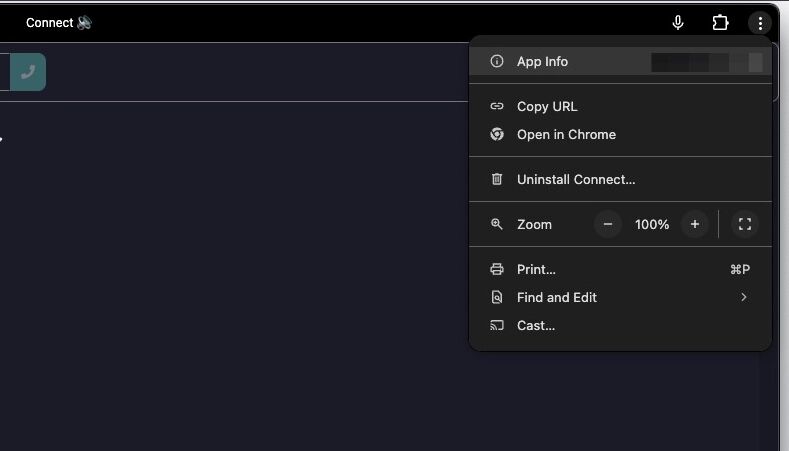Choose Uninstall Connect… option
Screen dimensions: 789x451
click(576, 180)
